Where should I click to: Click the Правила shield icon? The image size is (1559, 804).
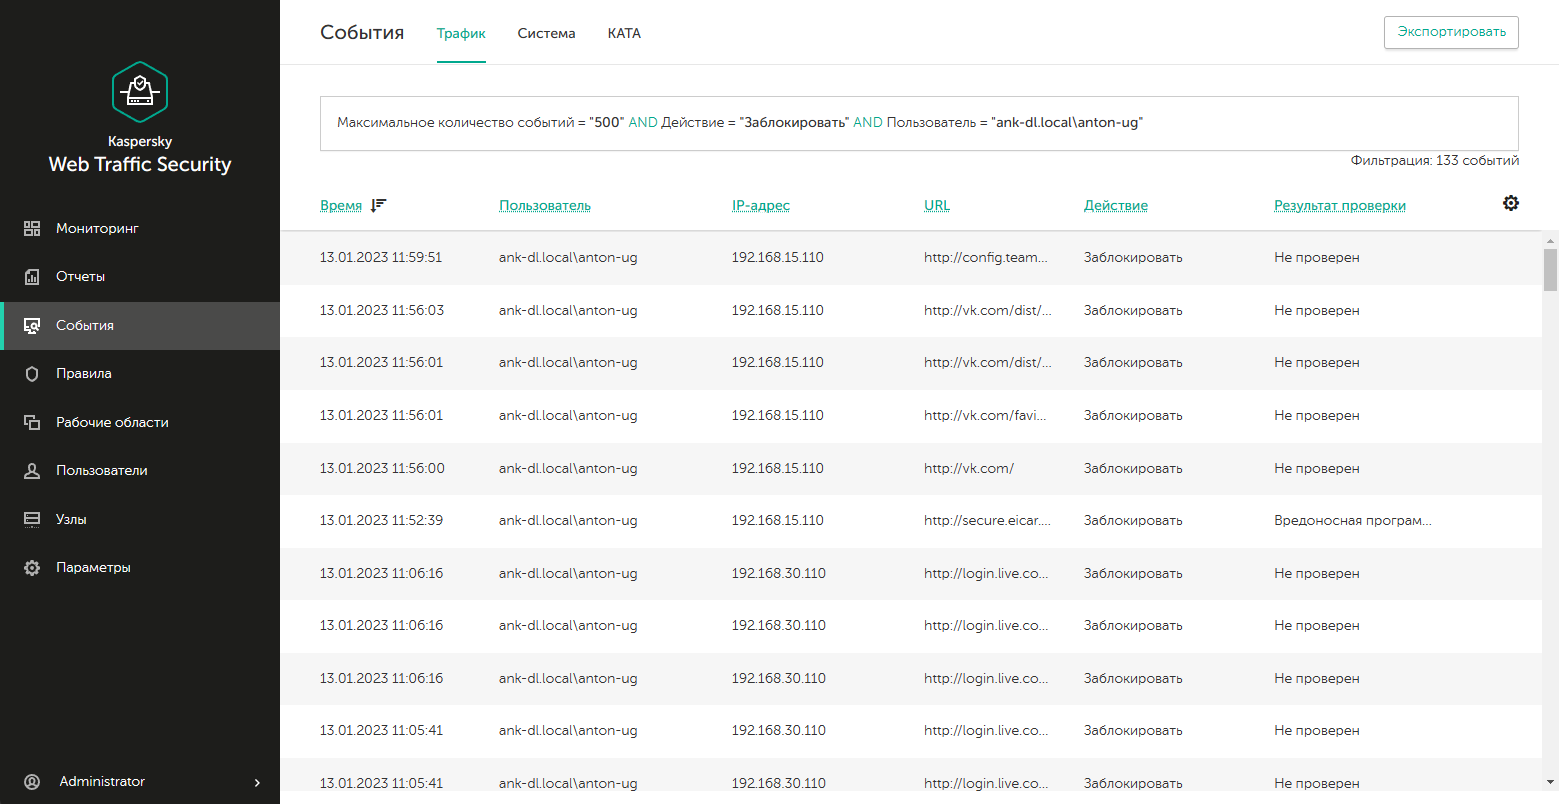coord(32,374)
